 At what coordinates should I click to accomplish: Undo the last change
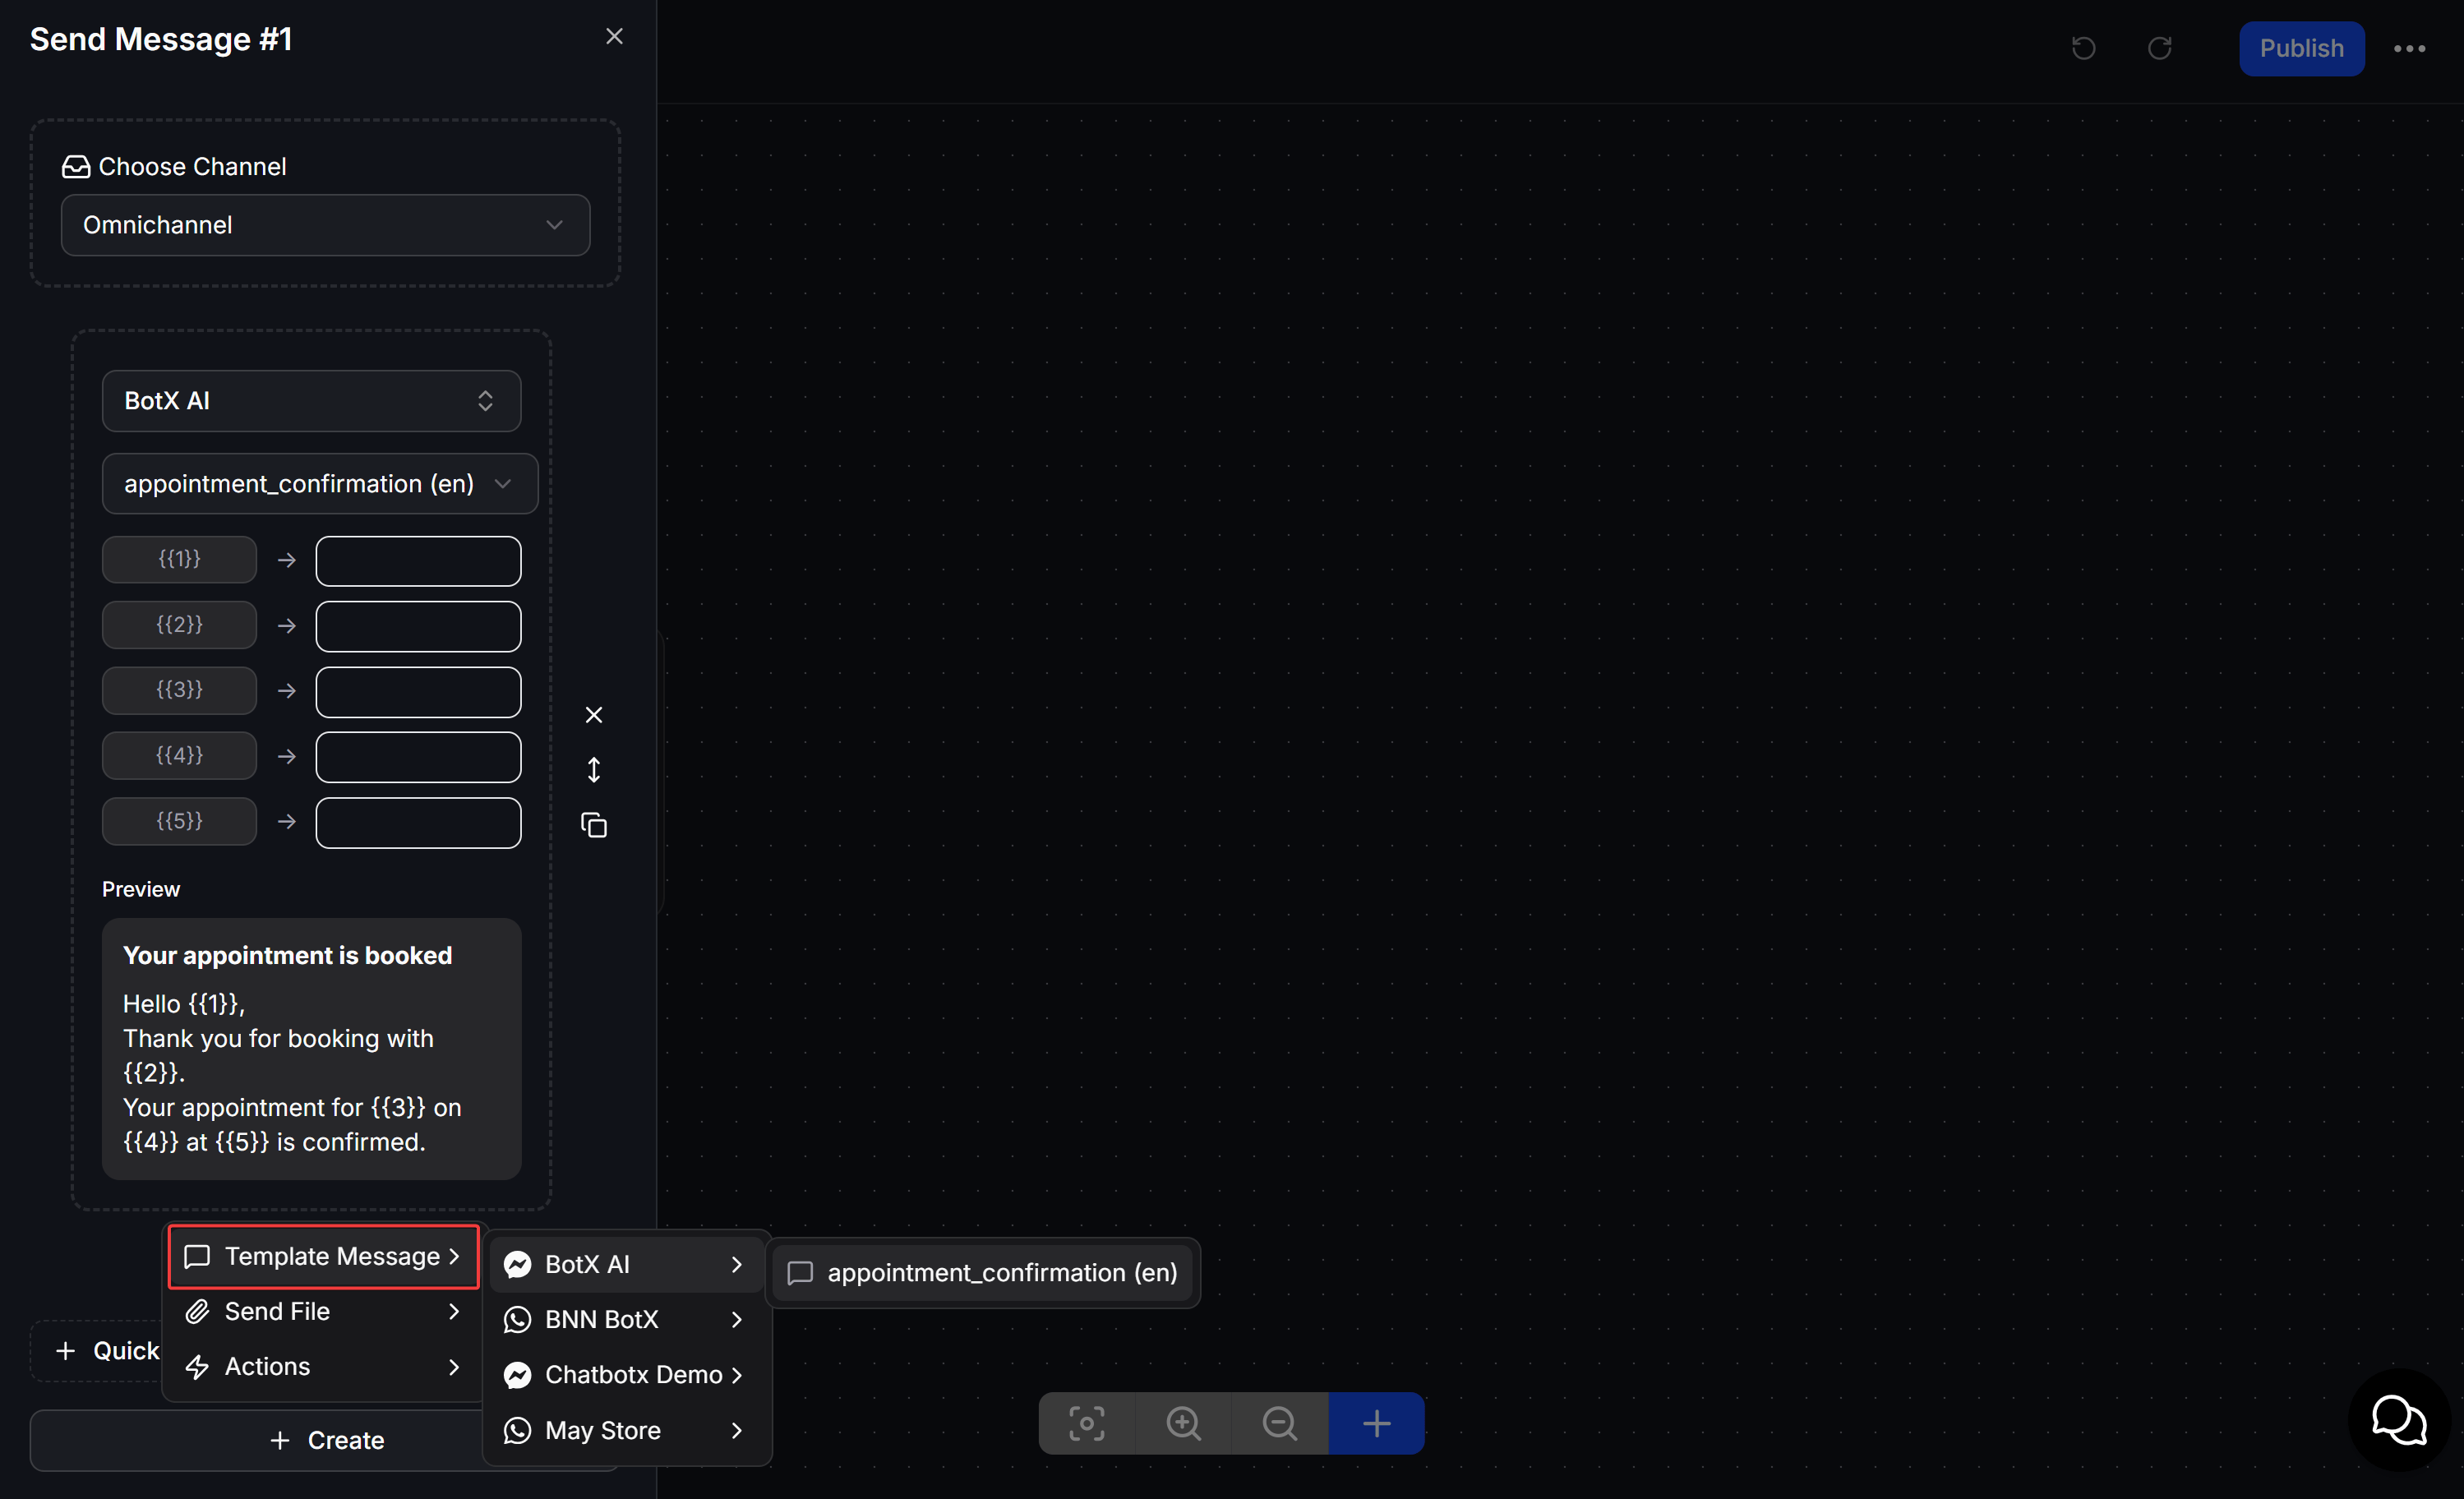2083,48
